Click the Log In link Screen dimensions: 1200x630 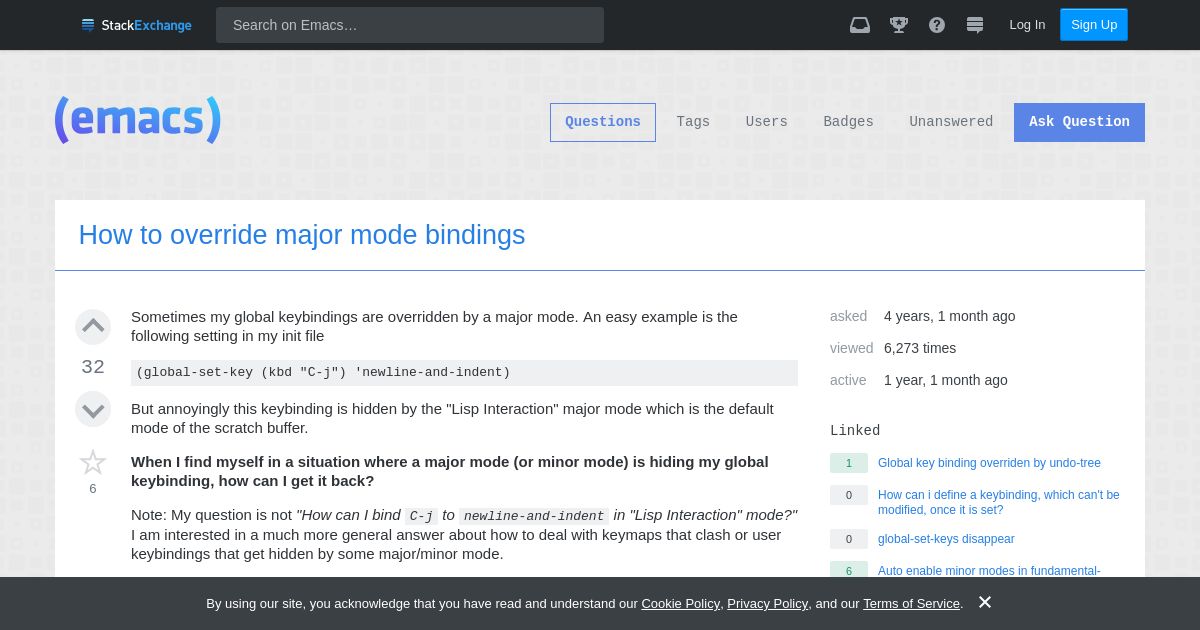tap(1027, 25)
